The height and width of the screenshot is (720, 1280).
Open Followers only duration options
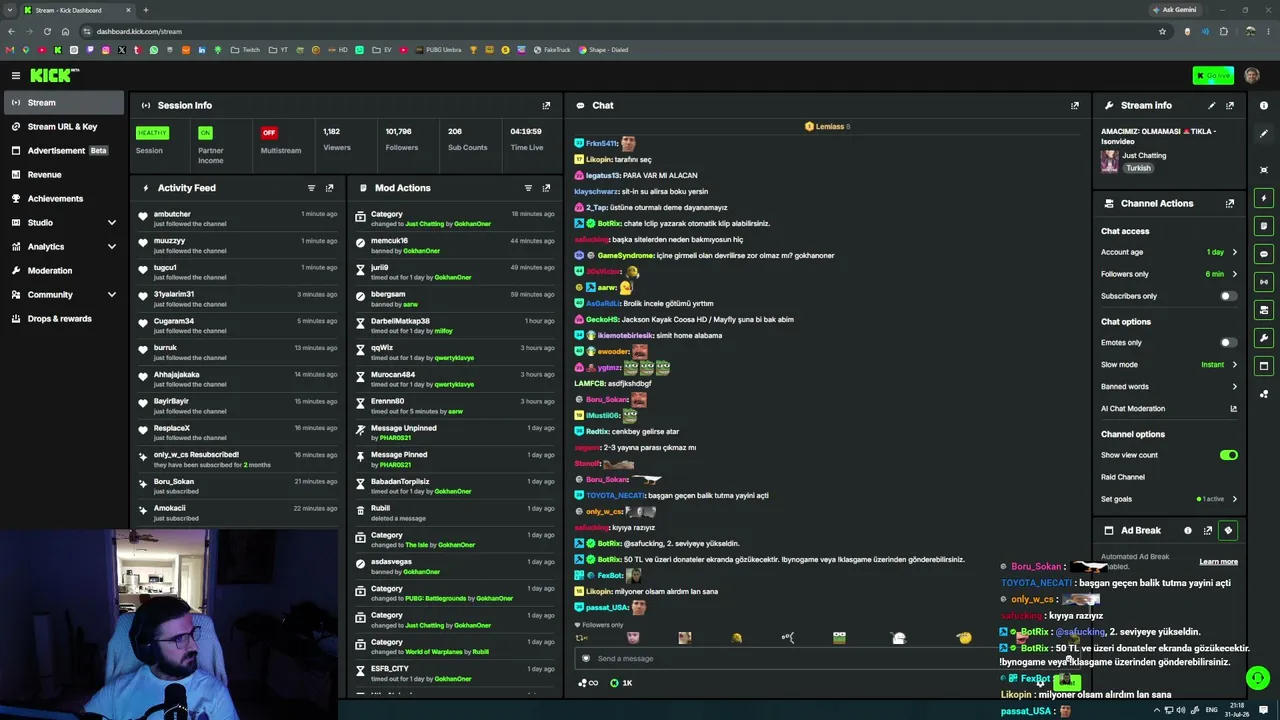pos(1169,274)
